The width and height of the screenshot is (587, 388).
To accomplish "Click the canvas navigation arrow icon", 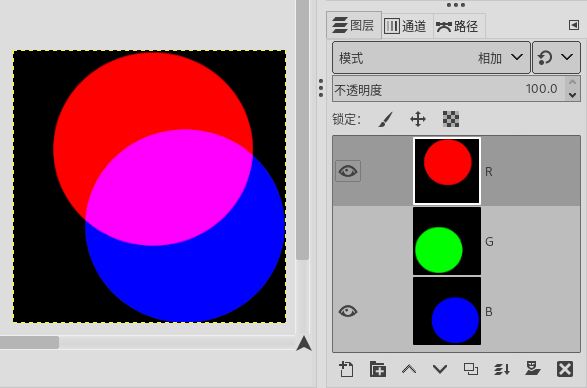I will click(x=304, y=343).
